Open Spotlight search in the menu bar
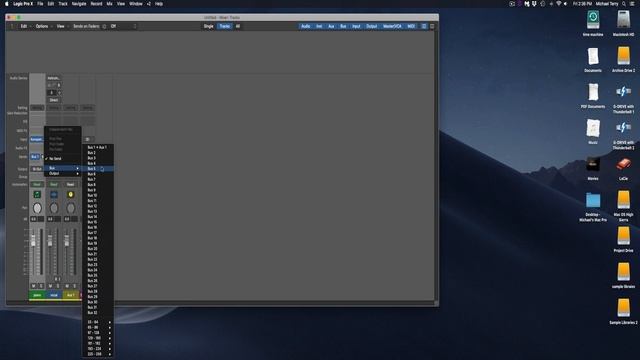This screenshot has height=360, width=640. 624,4
